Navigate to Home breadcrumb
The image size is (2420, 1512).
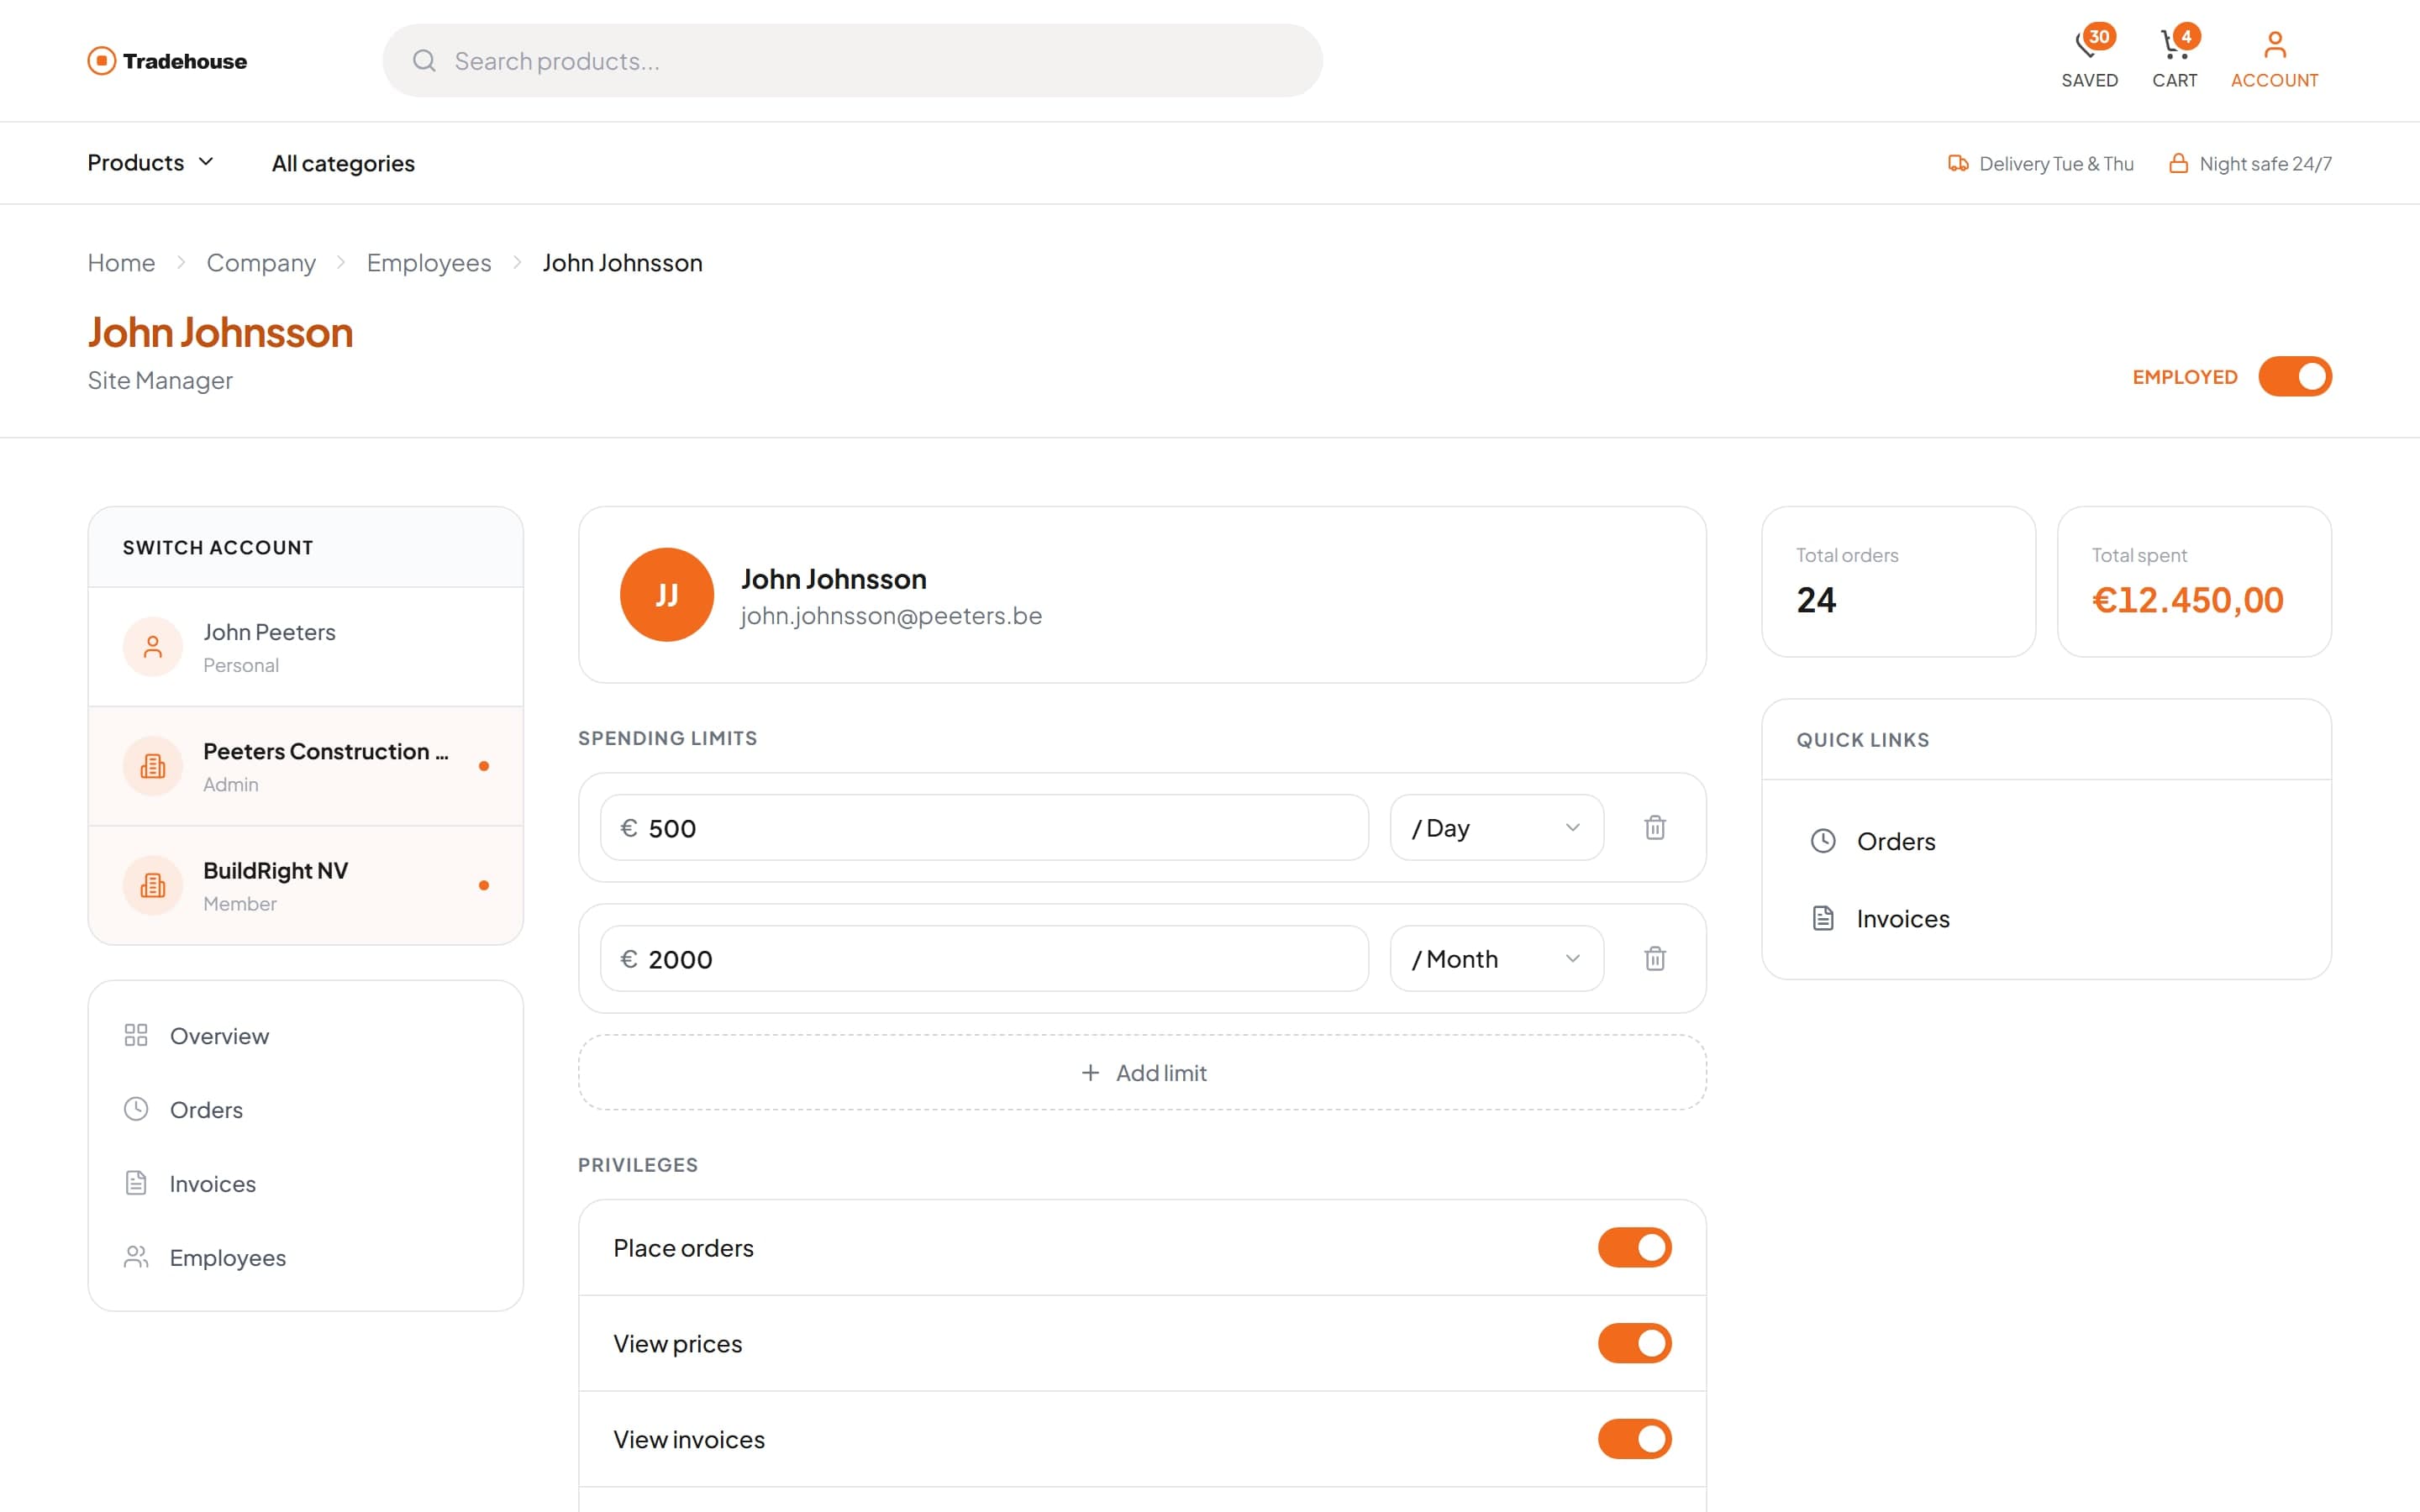pyautogui.click(x=121, y=262)
